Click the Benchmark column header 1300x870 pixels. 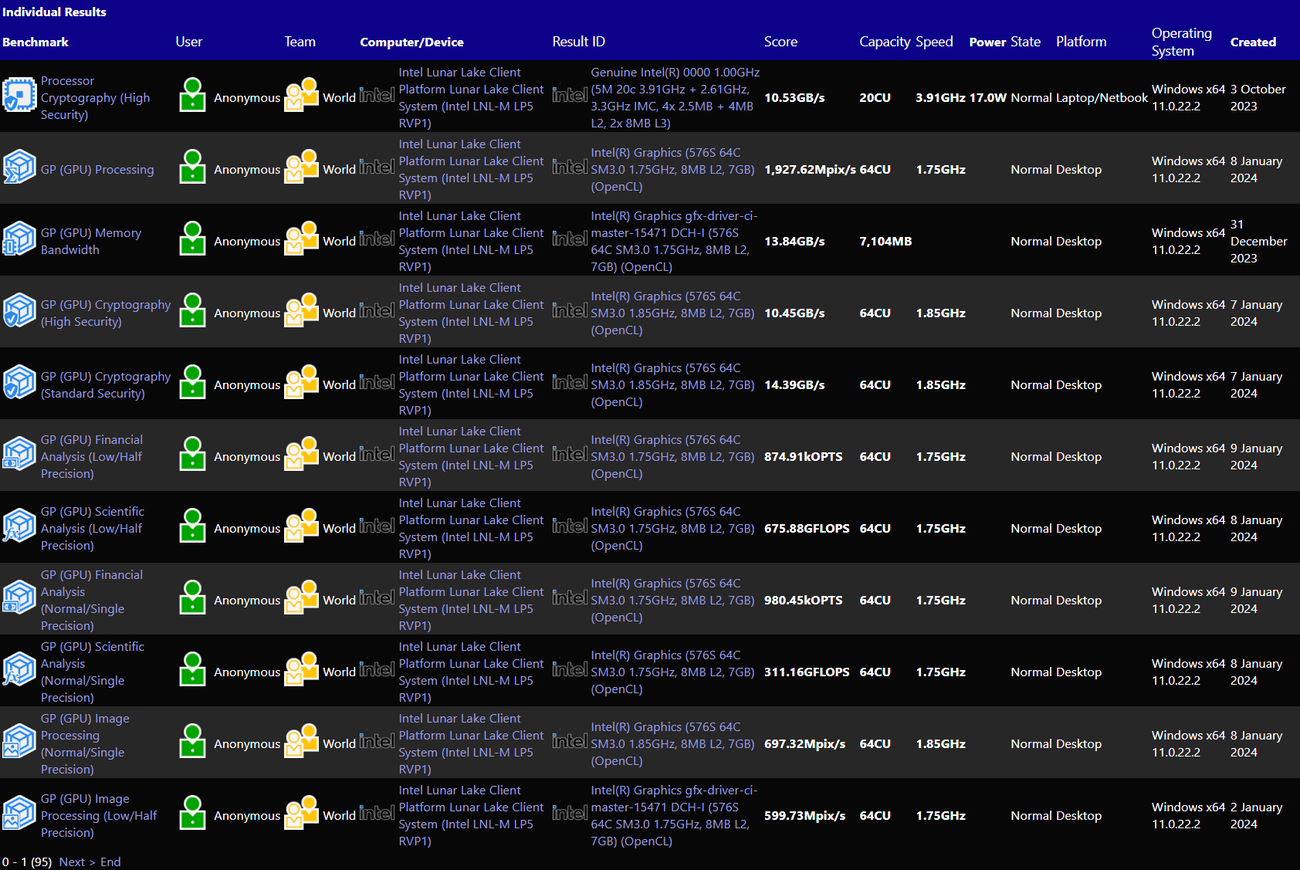[35, 42]
